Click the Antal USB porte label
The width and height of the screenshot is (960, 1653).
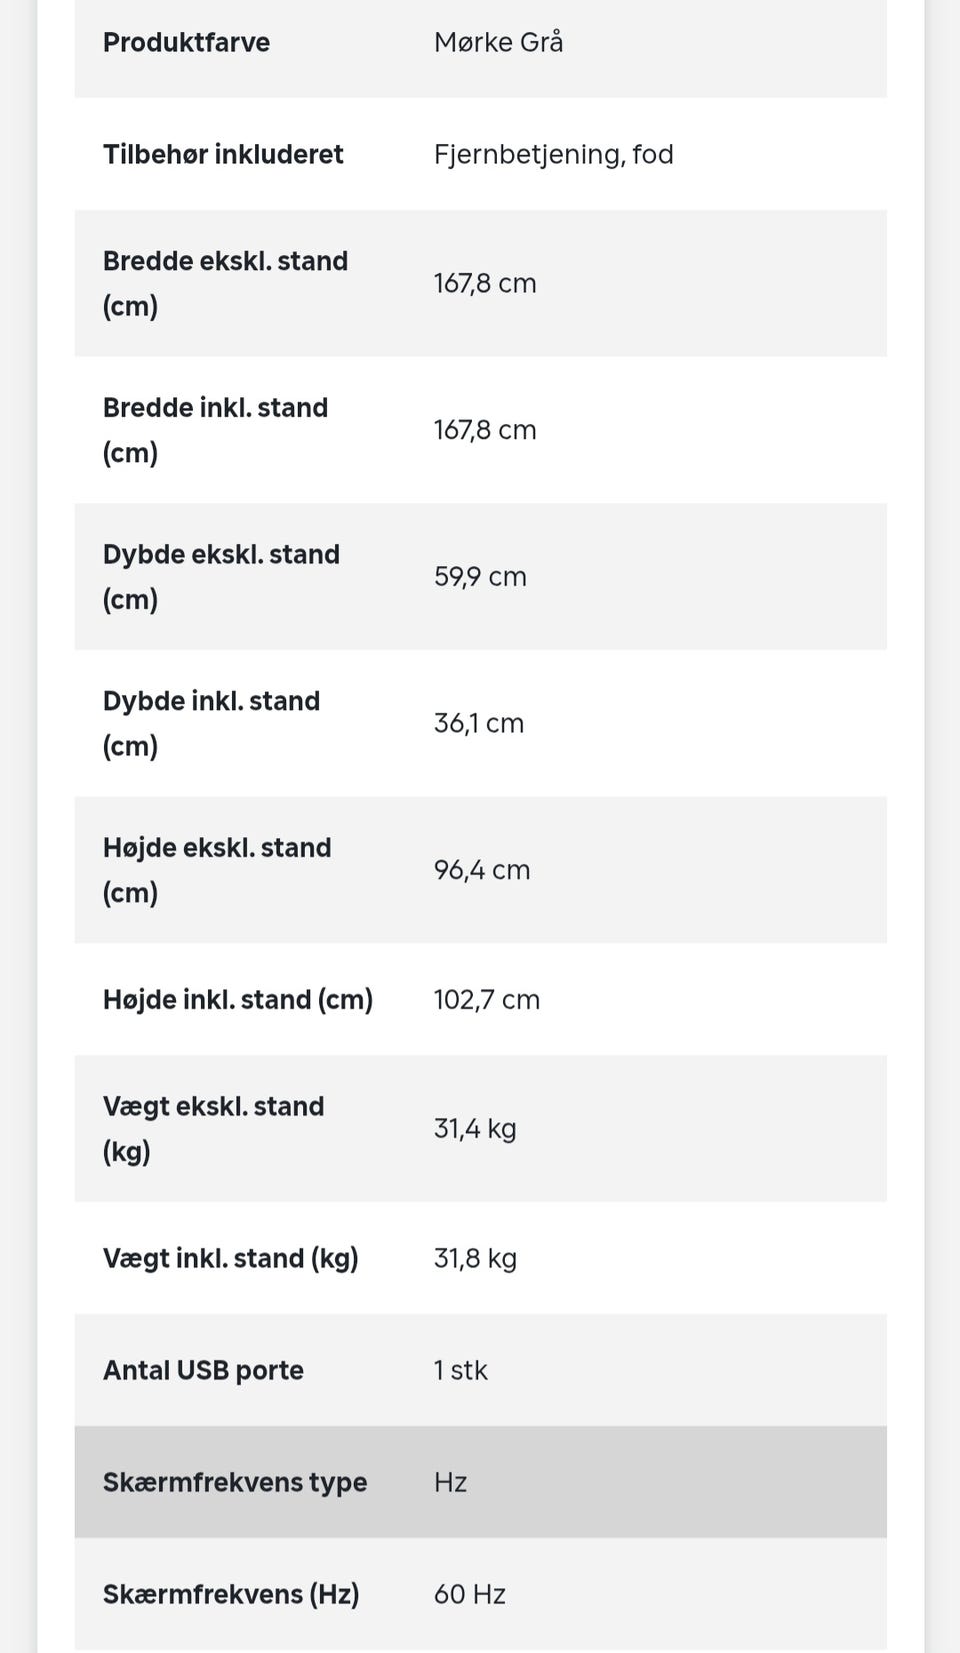coord(203,1370)
